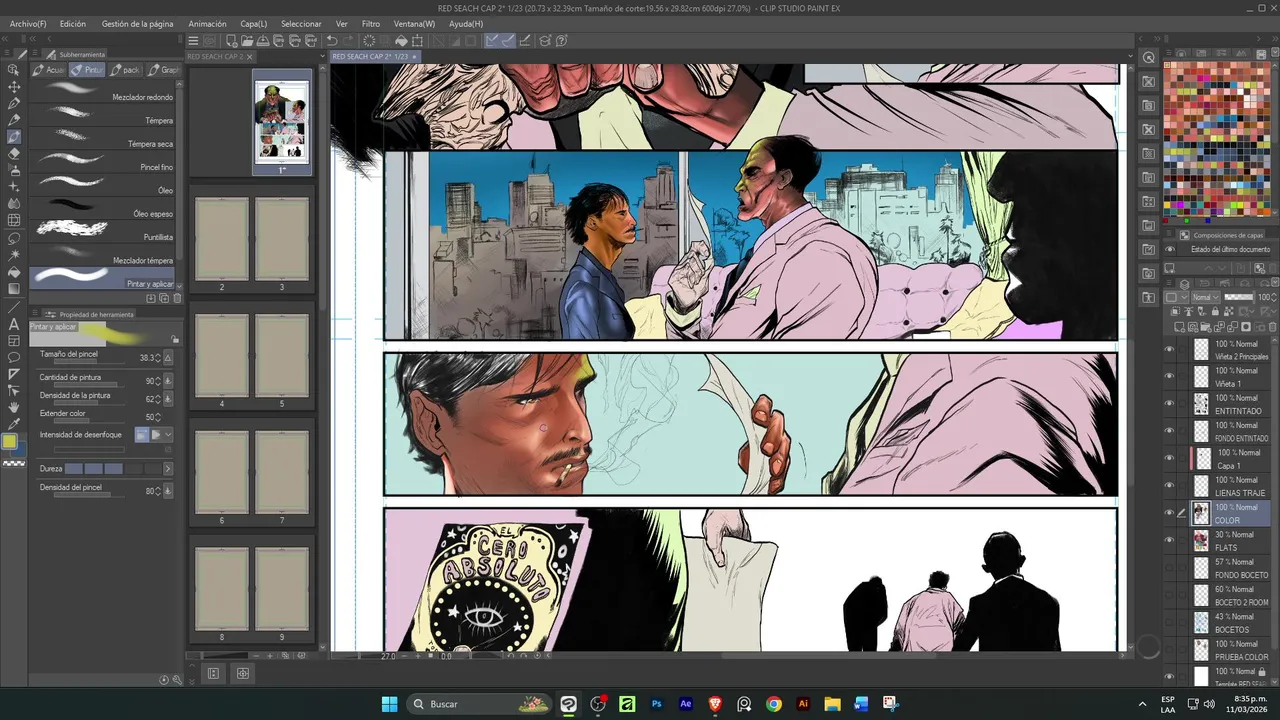Delete sub tool with trash icon
Screen dimensions: 1280x720
tap(178, 298)
